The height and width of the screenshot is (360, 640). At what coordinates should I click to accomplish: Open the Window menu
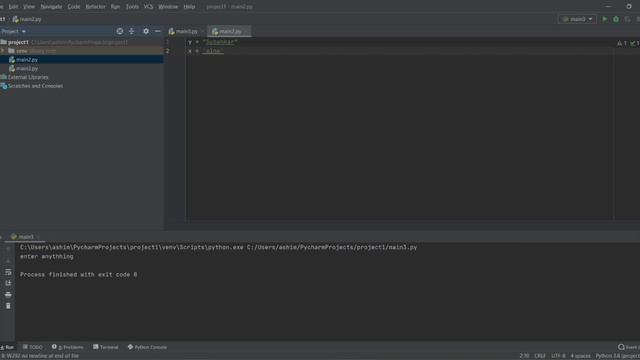tap(168, 7)
